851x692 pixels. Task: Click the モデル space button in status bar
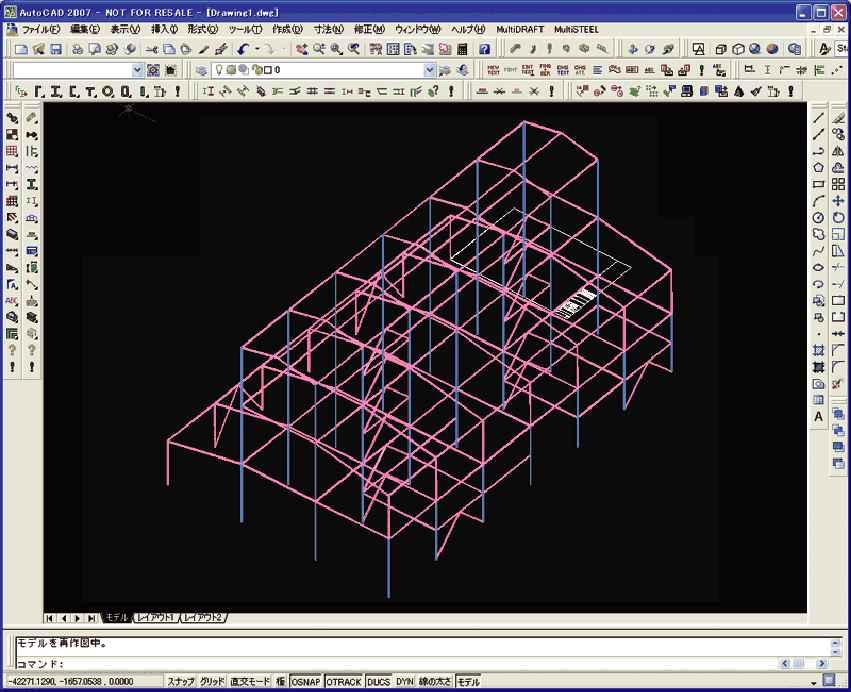click(468, 681)
